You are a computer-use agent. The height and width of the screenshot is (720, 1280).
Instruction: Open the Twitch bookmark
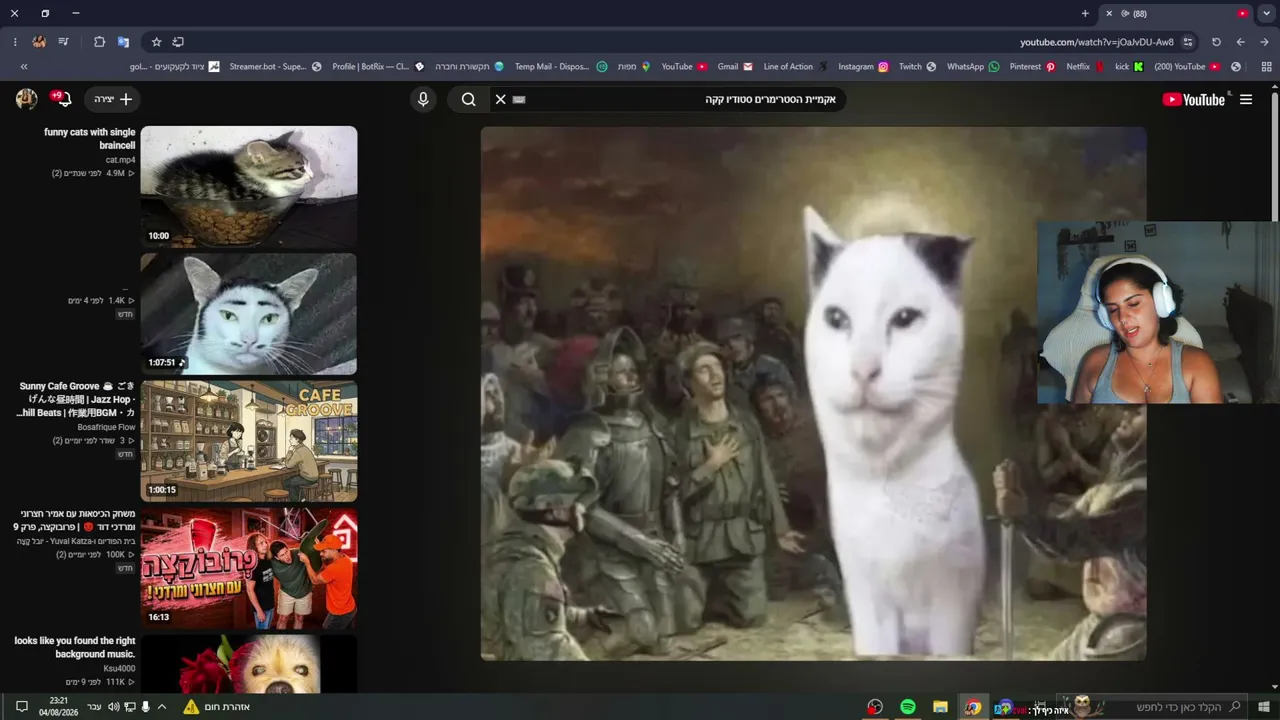point(917,67)
